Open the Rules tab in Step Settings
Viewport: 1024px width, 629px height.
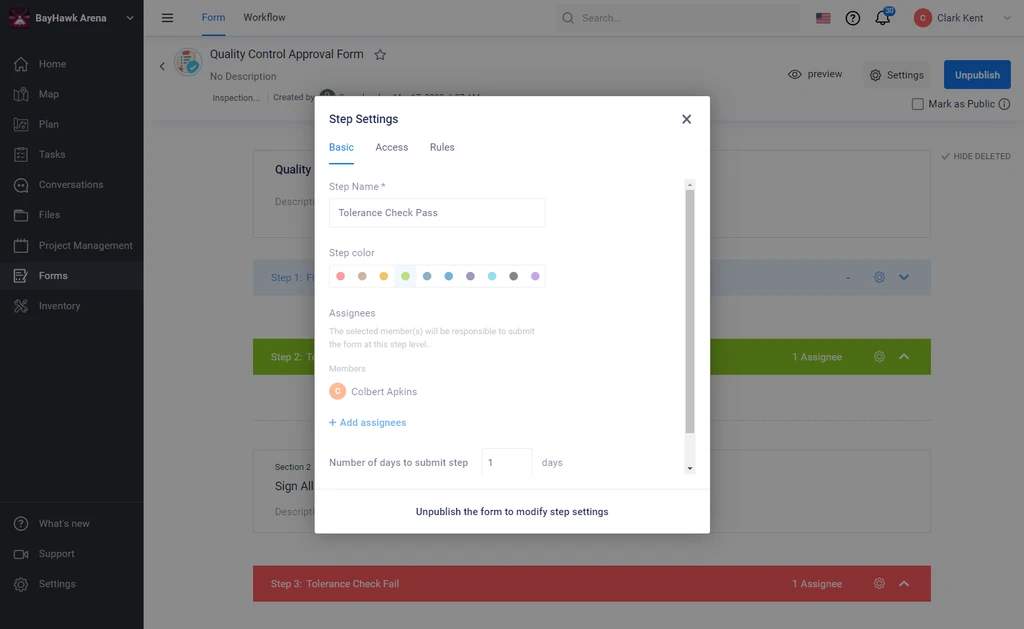[x=442, y=148]
